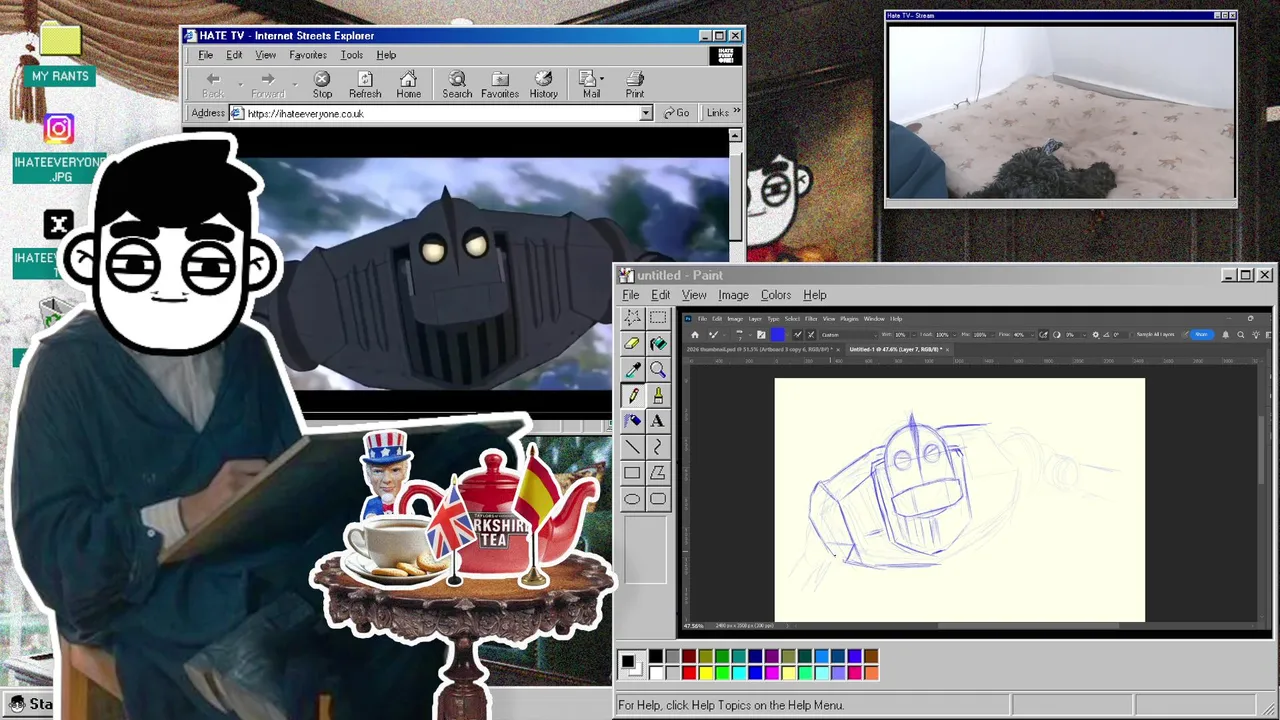
Task: Select the blue brush color swatch in Photoshop
Action: 778,335
